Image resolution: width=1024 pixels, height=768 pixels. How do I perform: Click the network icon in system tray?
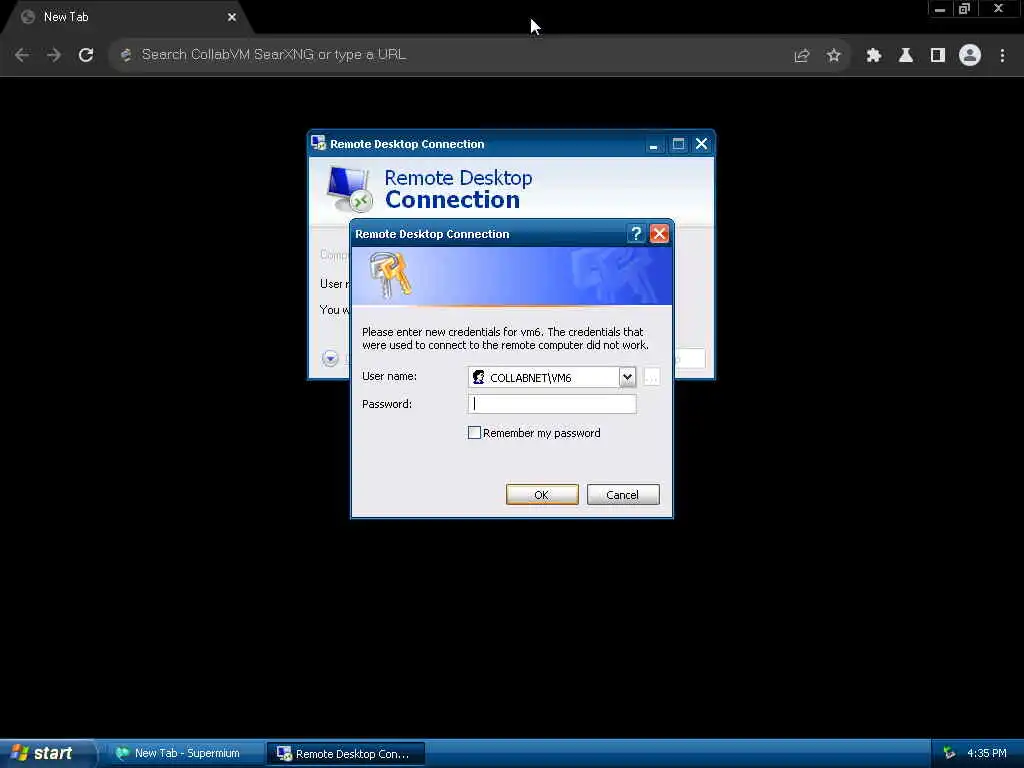pyautogui.click(x=949, y=754)
